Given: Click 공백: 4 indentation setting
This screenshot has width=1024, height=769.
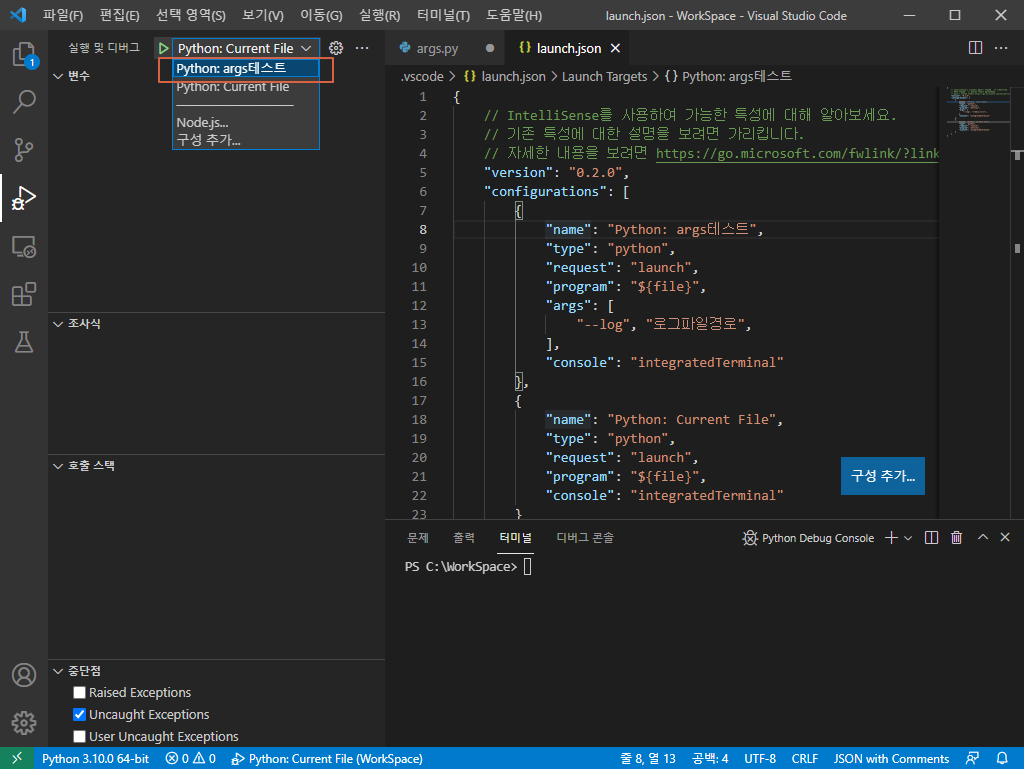Looking at the screenshot, I should tap(710, 759).
